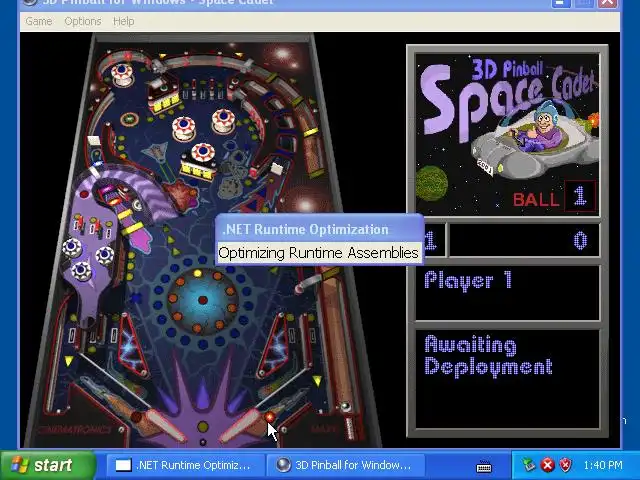Viewport: 640px width, 480px height.
Task: Open the Options menu
Action: [x=82, y=21]
